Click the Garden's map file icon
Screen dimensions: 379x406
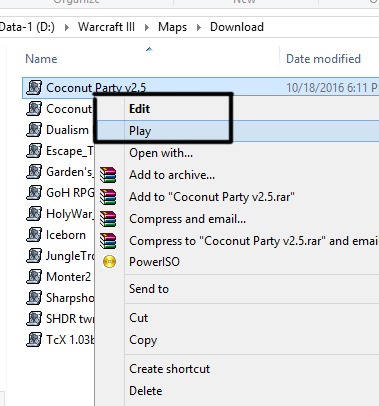34,172
